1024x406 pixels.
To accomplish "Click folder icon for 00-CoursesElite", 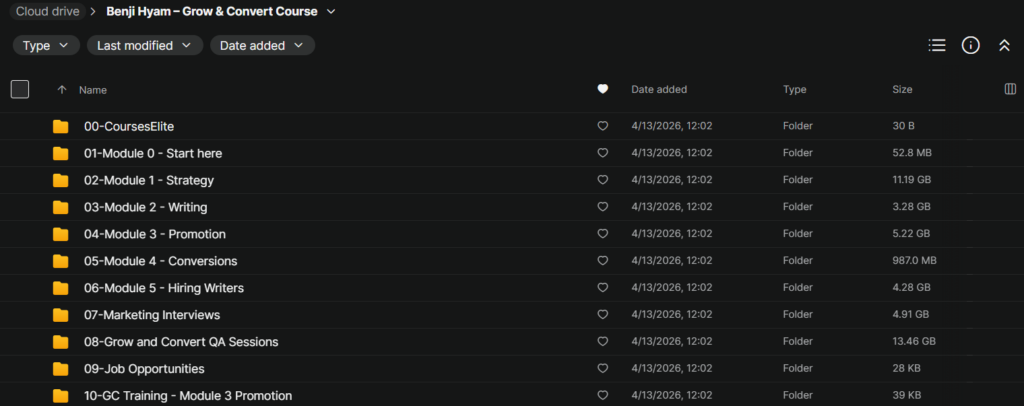I will point(61,126).
